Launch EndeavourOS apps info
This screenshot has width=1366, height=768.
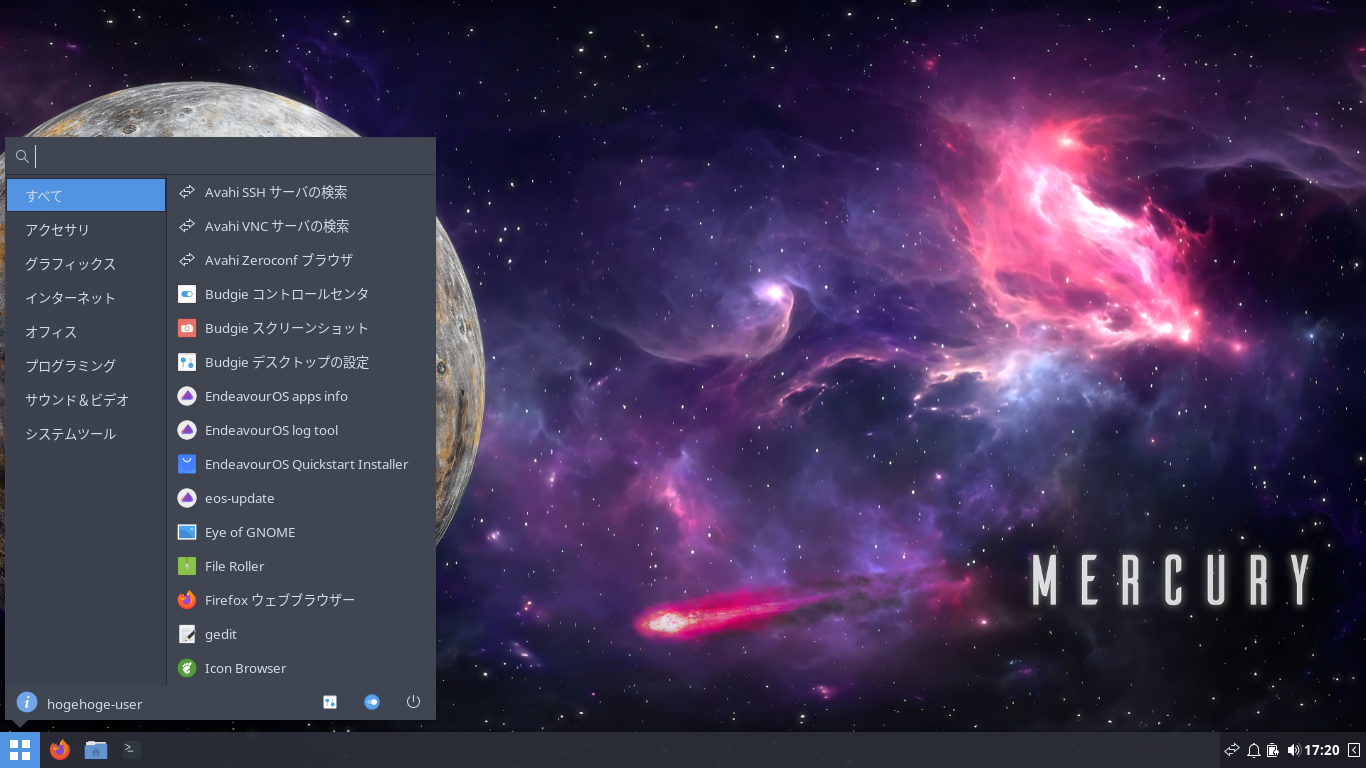pyautogui.click(x=301, y=396)
